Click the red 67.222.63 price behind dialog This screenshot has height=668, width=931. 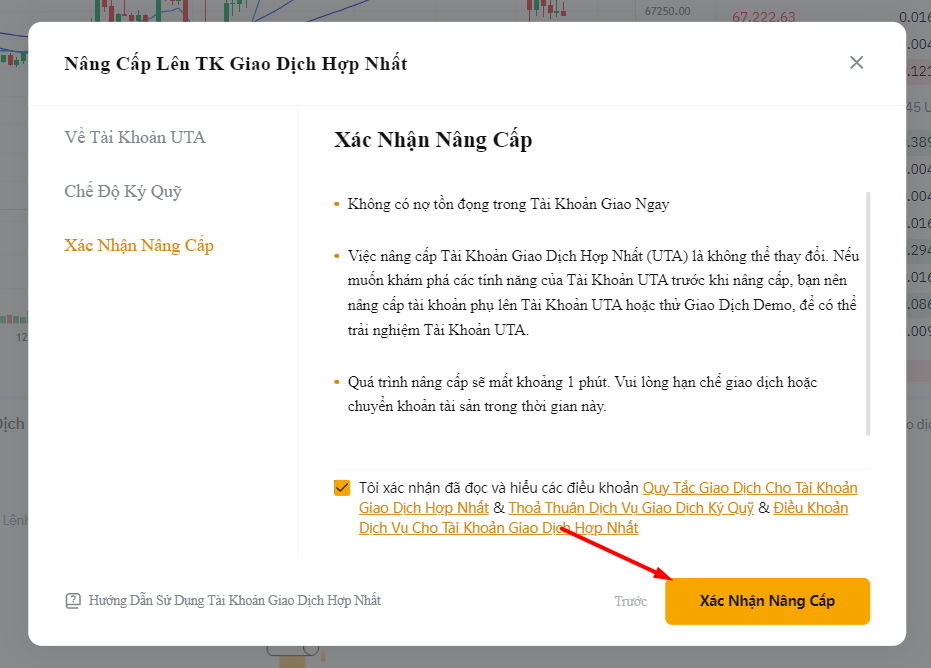click(764, 17)
